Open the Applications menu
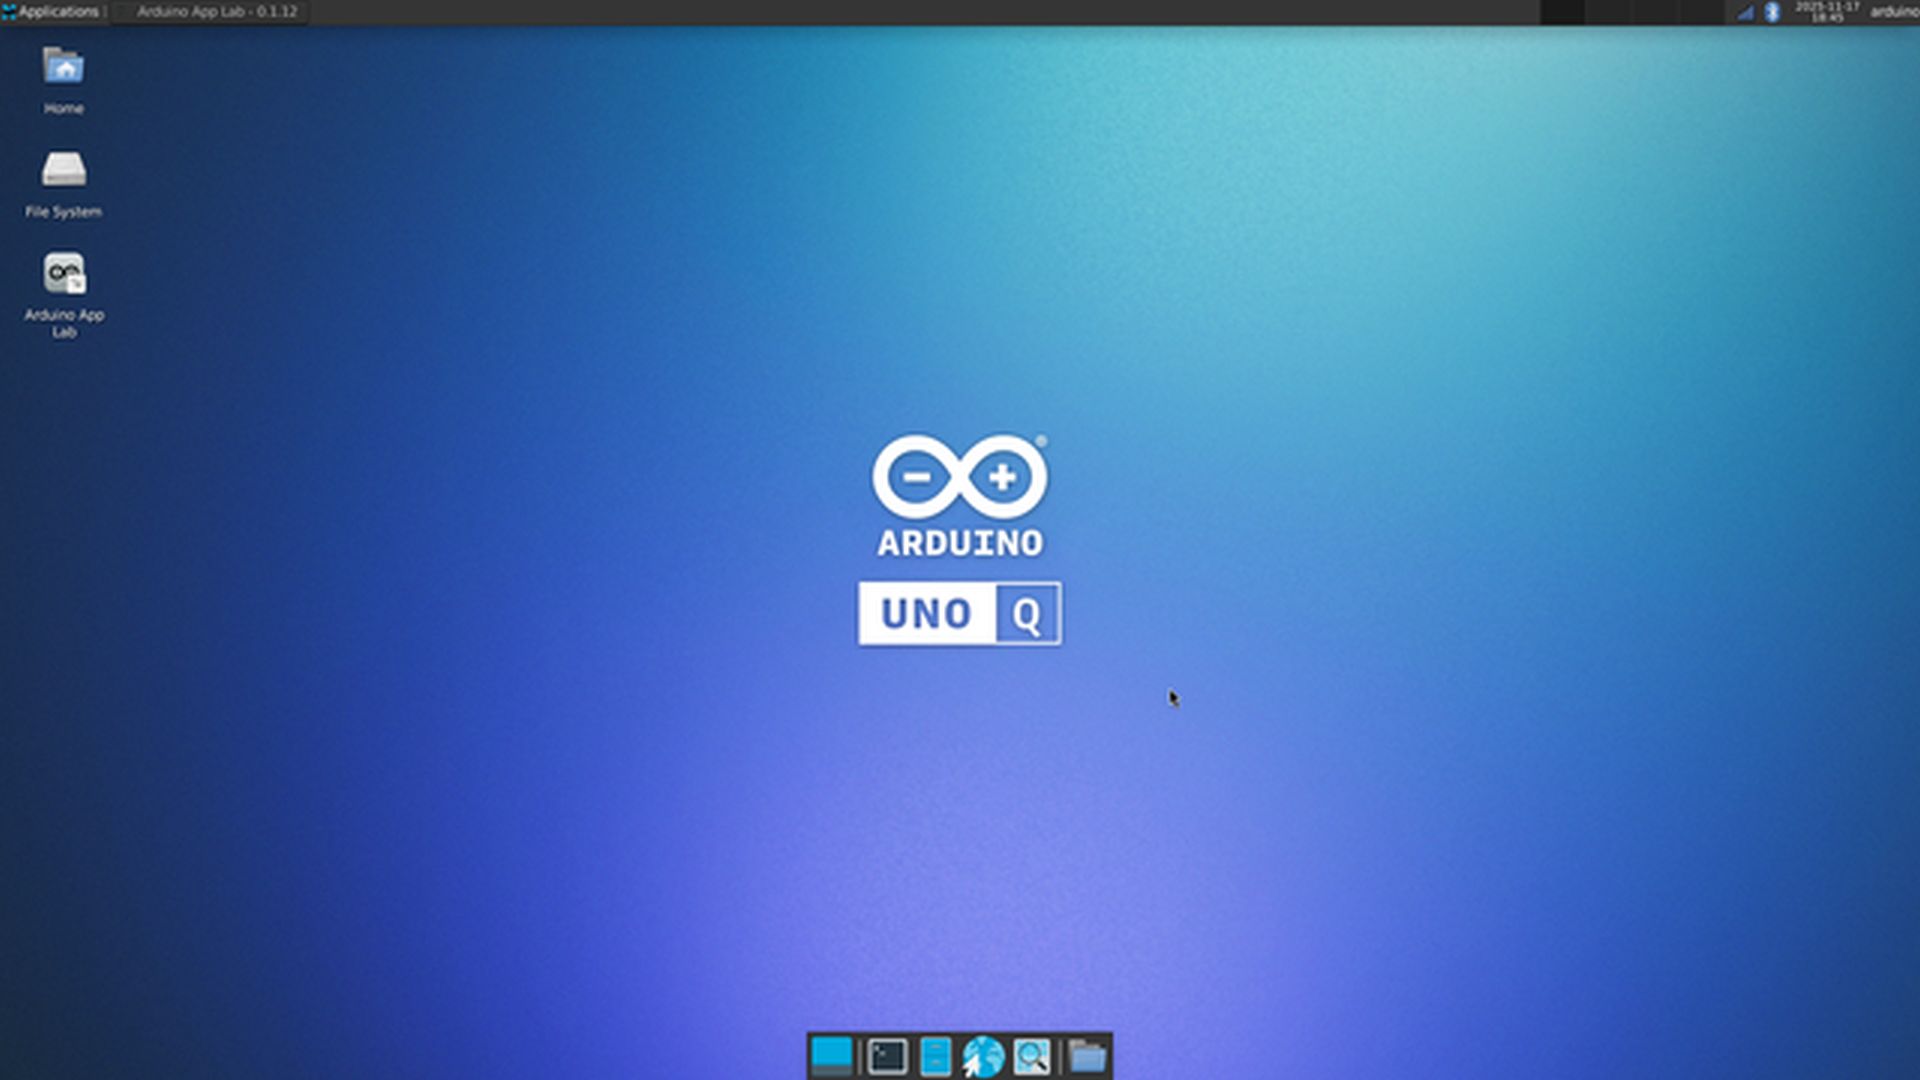The width and height of the screenshot is (1920, 1080). coord(52,12)
